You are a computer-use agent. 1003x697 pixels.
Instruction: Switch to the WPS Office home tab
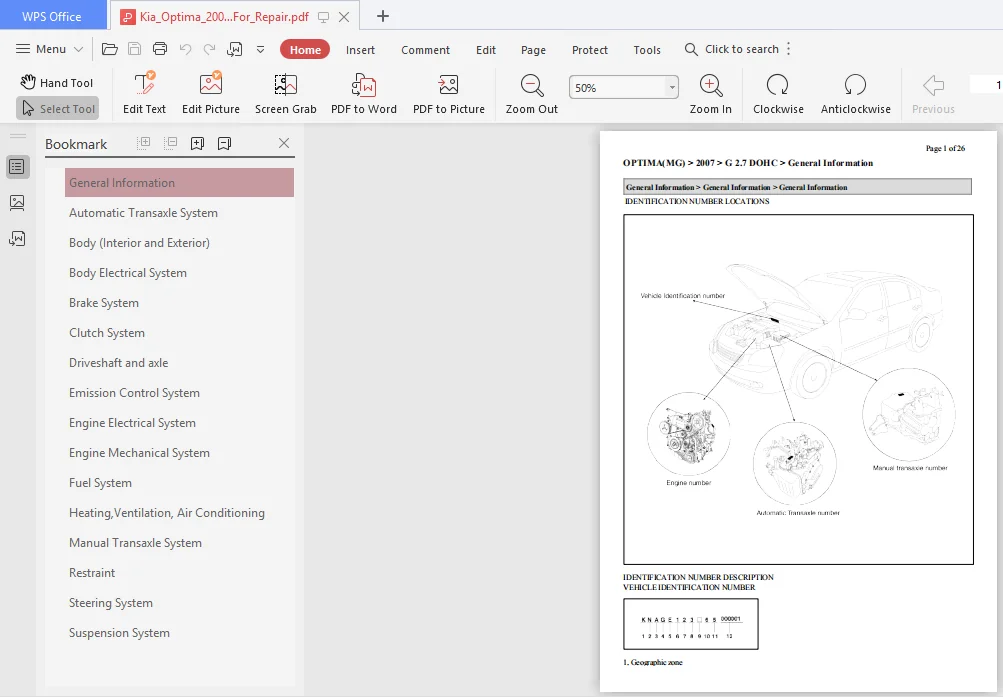point(52,16)
